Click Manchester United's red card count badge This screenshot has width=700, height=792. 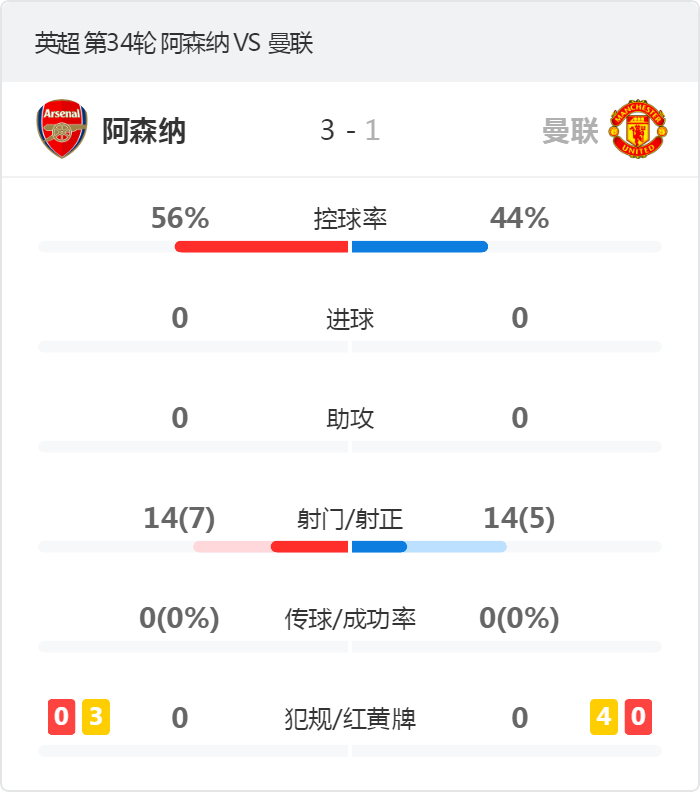[638, 717]
